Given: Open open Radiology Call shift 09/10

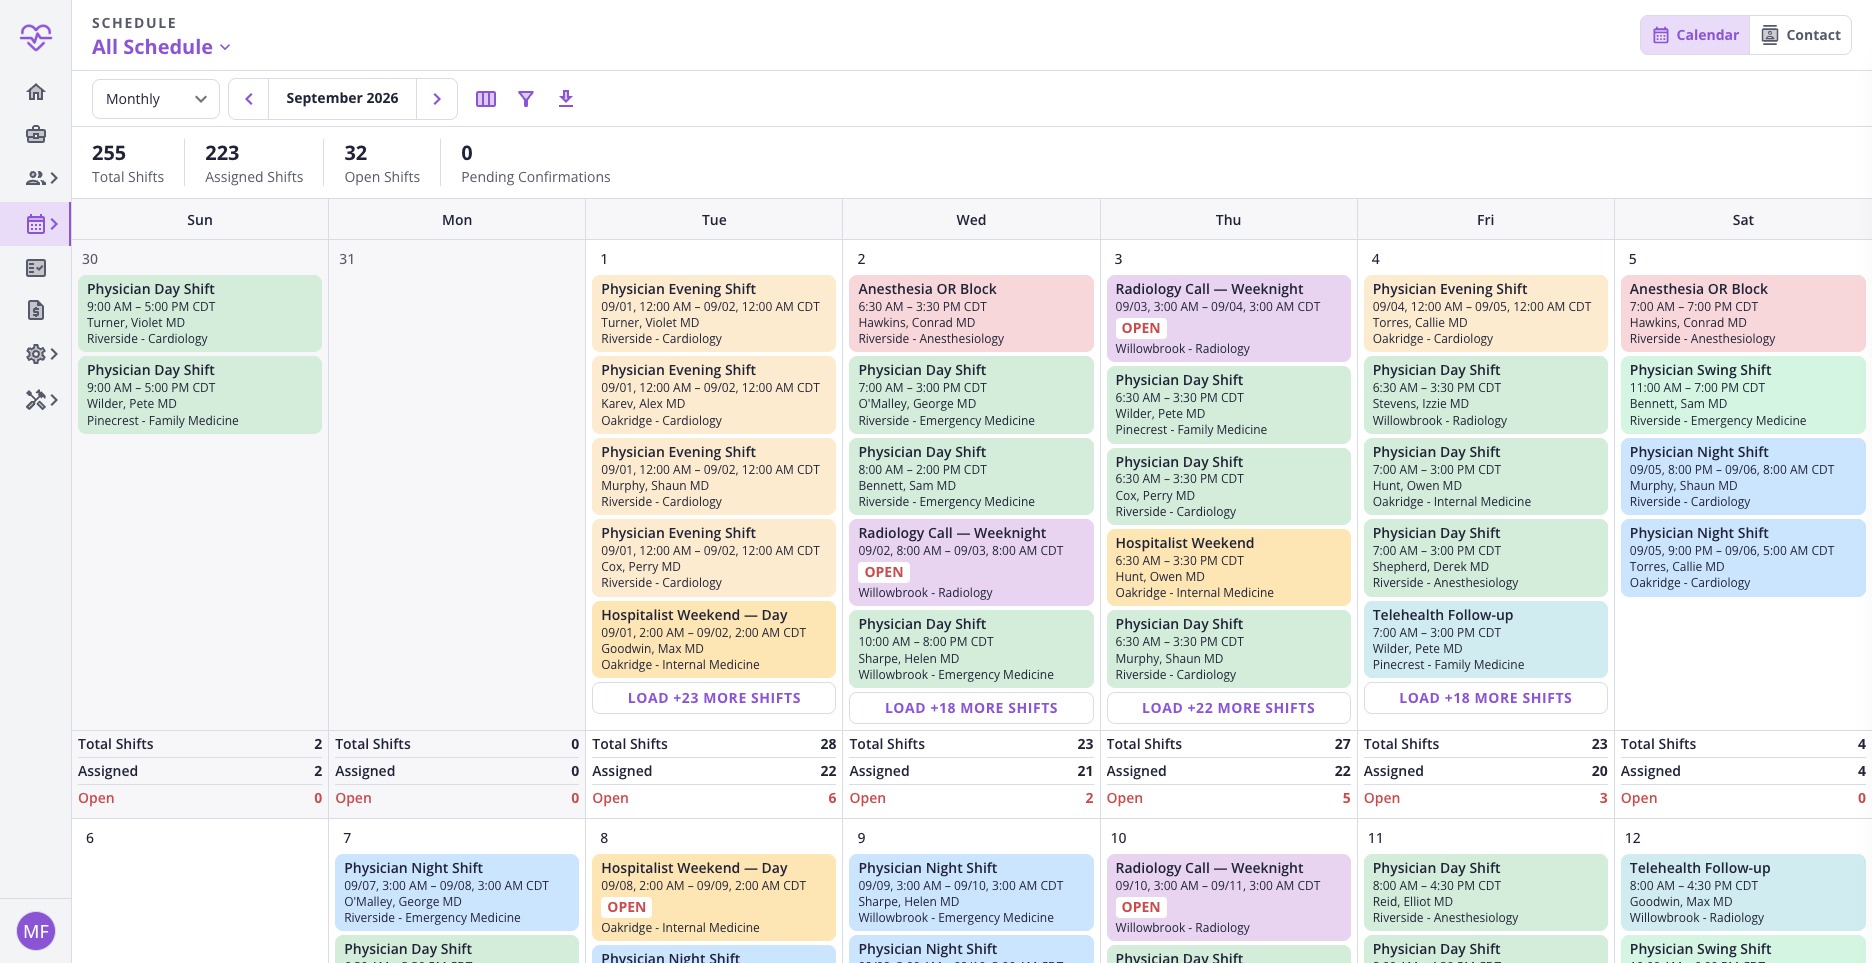Looking at the screenshot, I should point(1228,898).
